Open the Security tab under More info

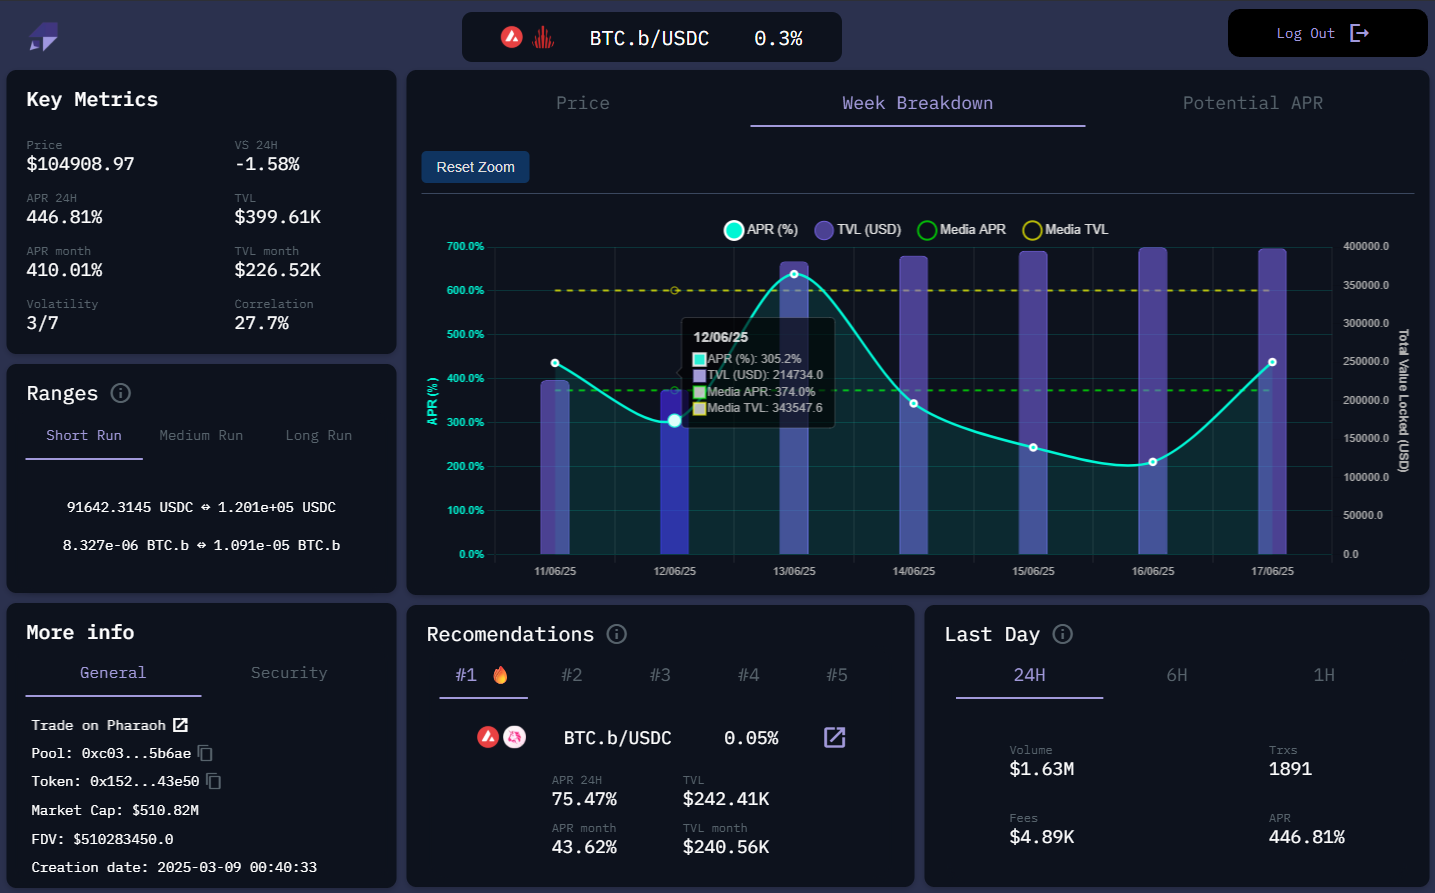tap(289, 672)
